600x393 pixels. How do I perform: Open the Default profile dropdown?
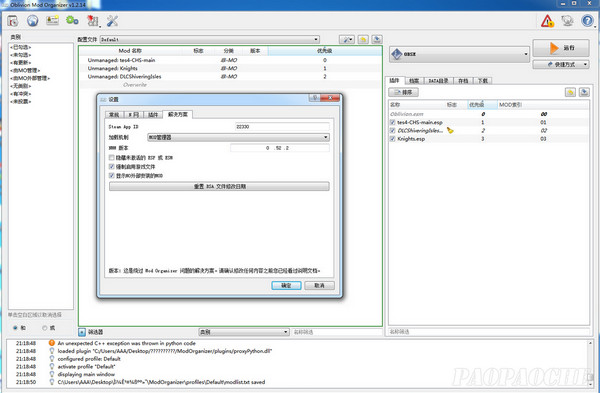click(x=210, y=39)
